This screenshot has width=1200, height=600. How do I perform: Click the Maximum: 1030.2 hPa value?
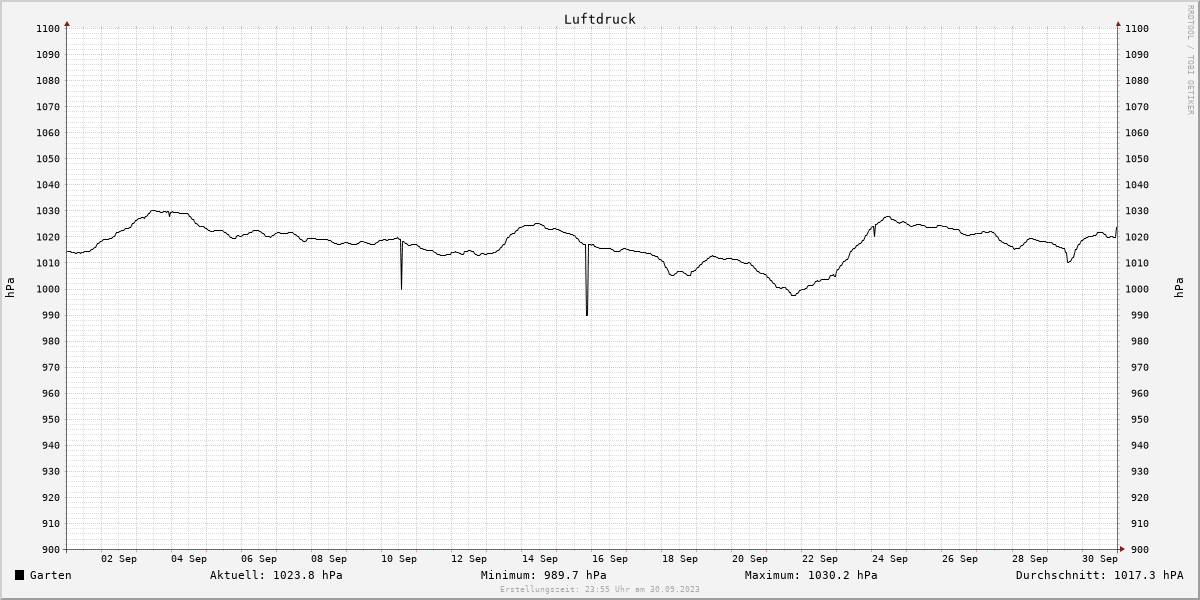(x=811, y=575)
